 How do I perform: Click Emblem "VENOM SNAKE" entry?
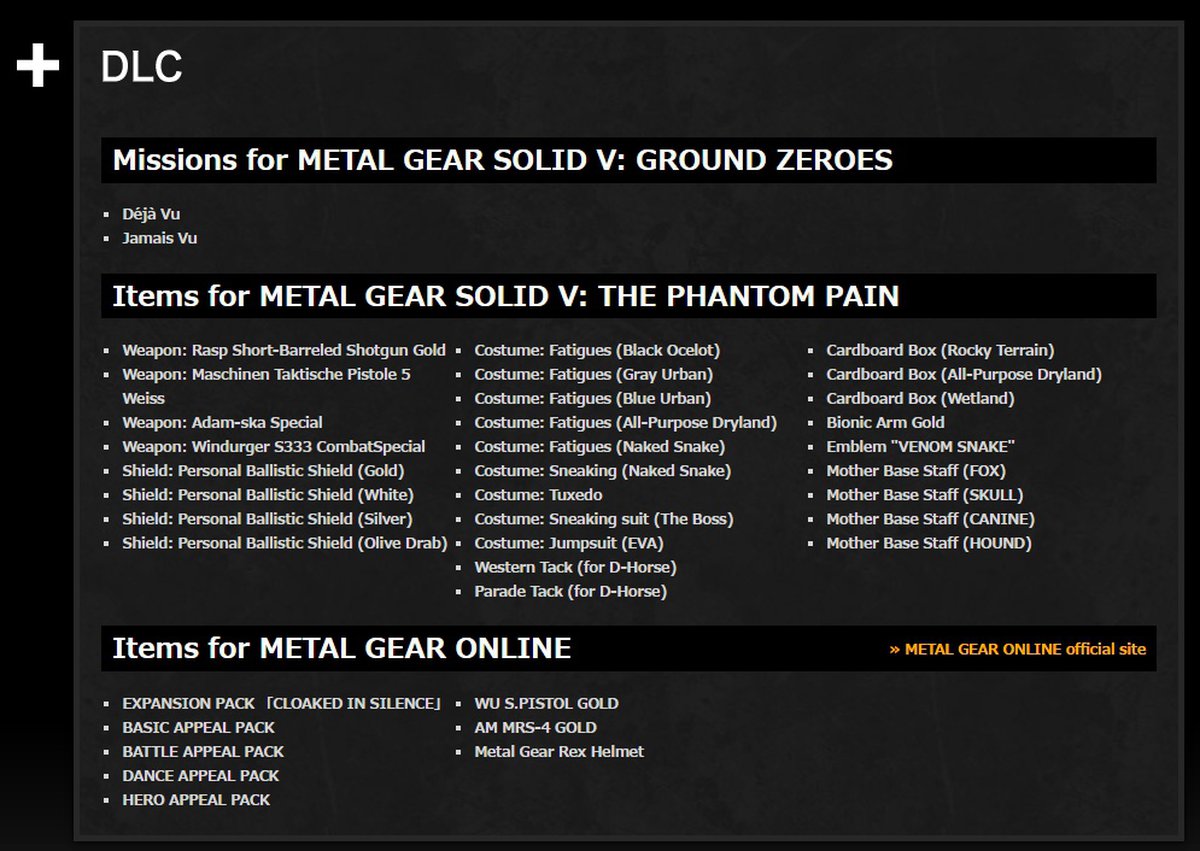pyautogui.click(x=919, y=446)
